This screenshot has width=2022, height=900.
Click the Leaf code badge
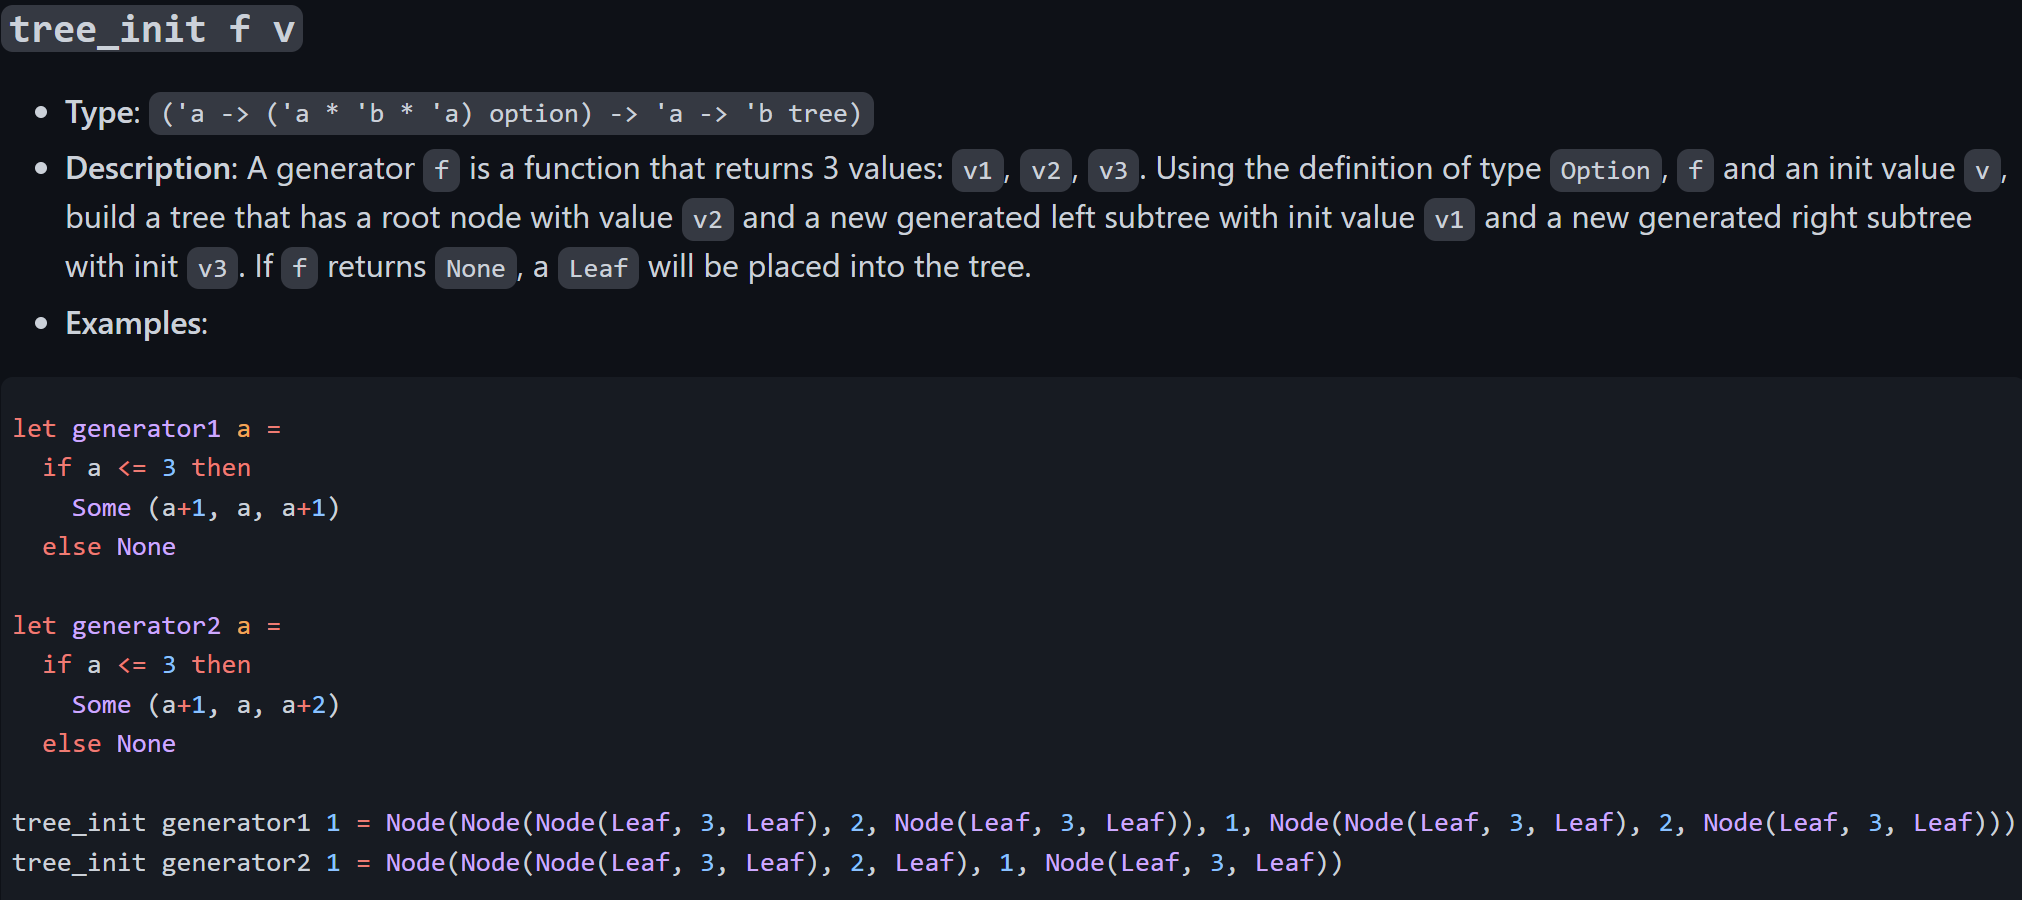coord(597,267)
